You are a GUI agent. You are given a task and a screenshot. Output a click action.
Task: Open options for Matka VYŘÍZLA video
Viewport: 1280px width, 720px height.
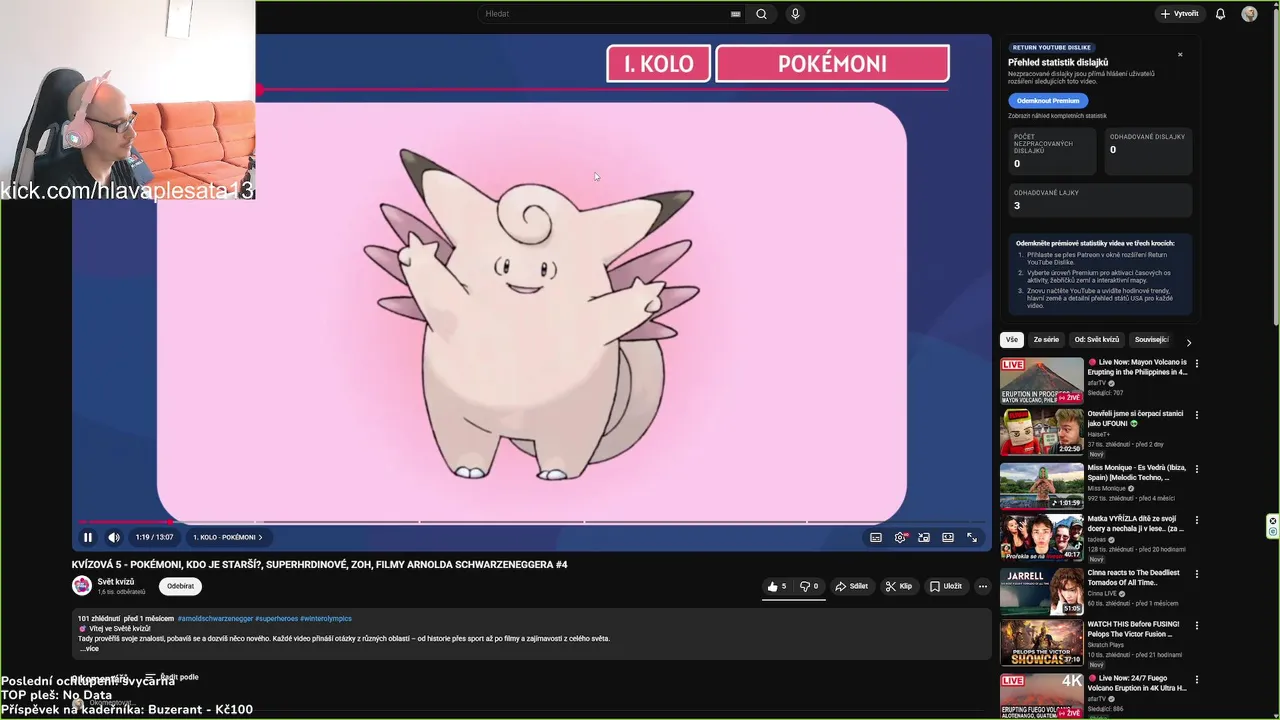[x=1197, y=521]
